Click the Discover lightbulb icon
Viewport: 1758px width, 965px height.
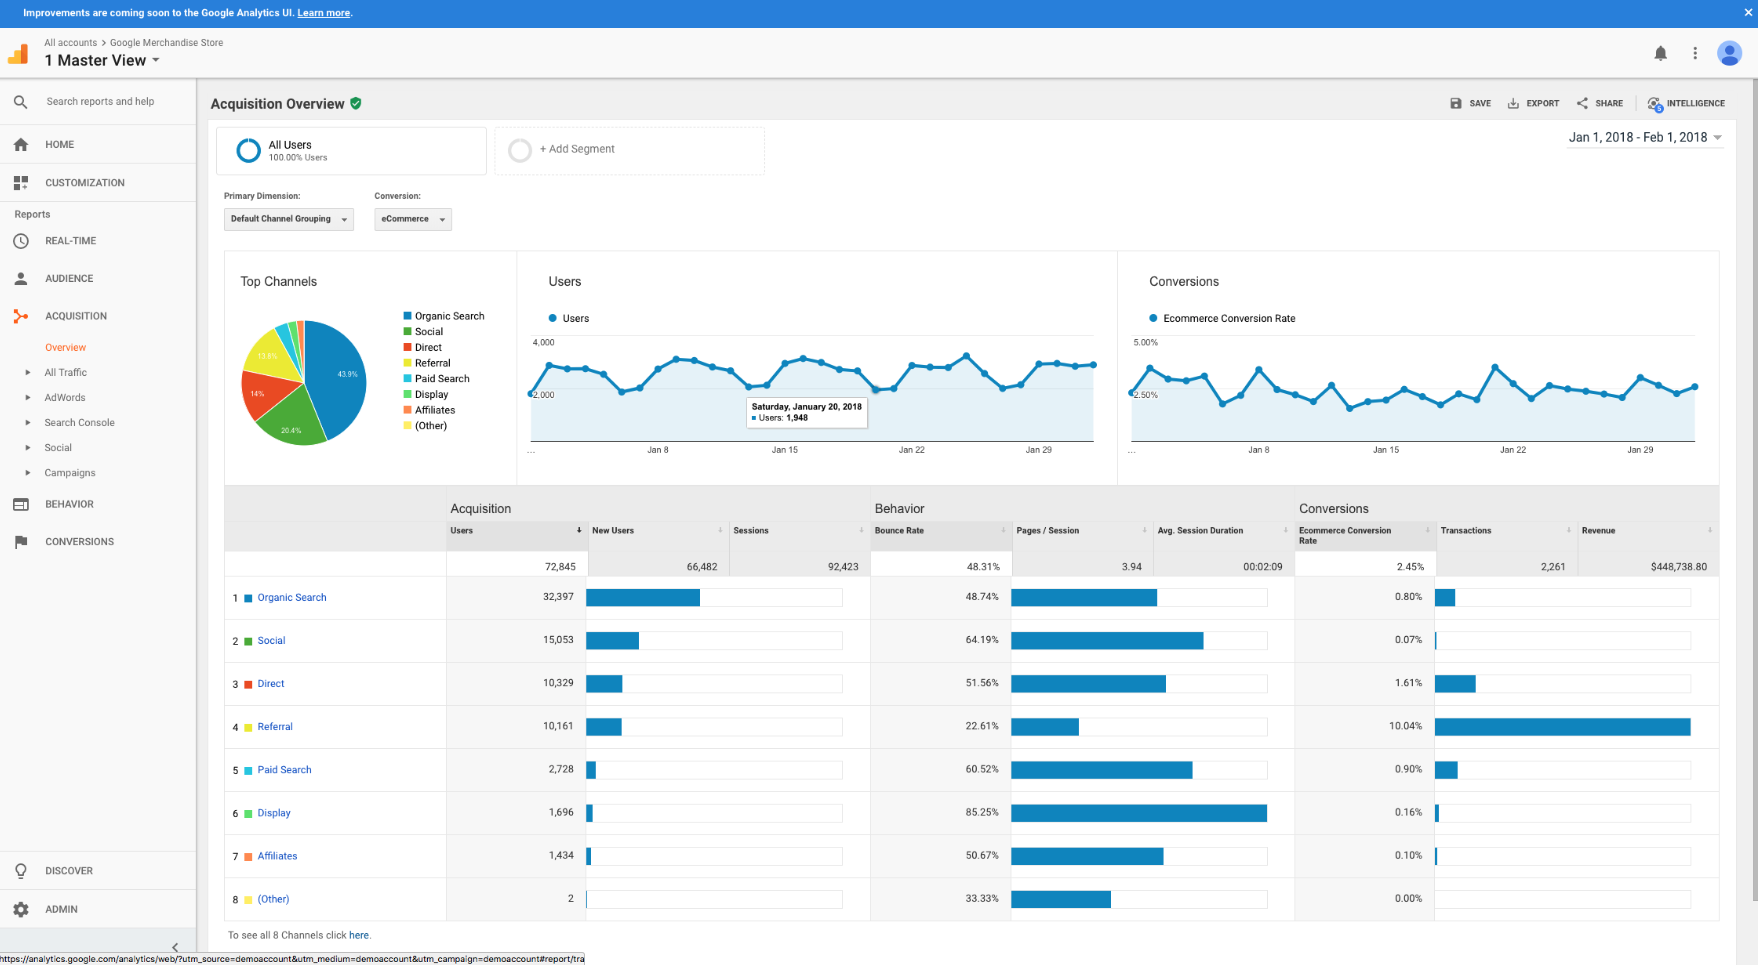(21, 871)
